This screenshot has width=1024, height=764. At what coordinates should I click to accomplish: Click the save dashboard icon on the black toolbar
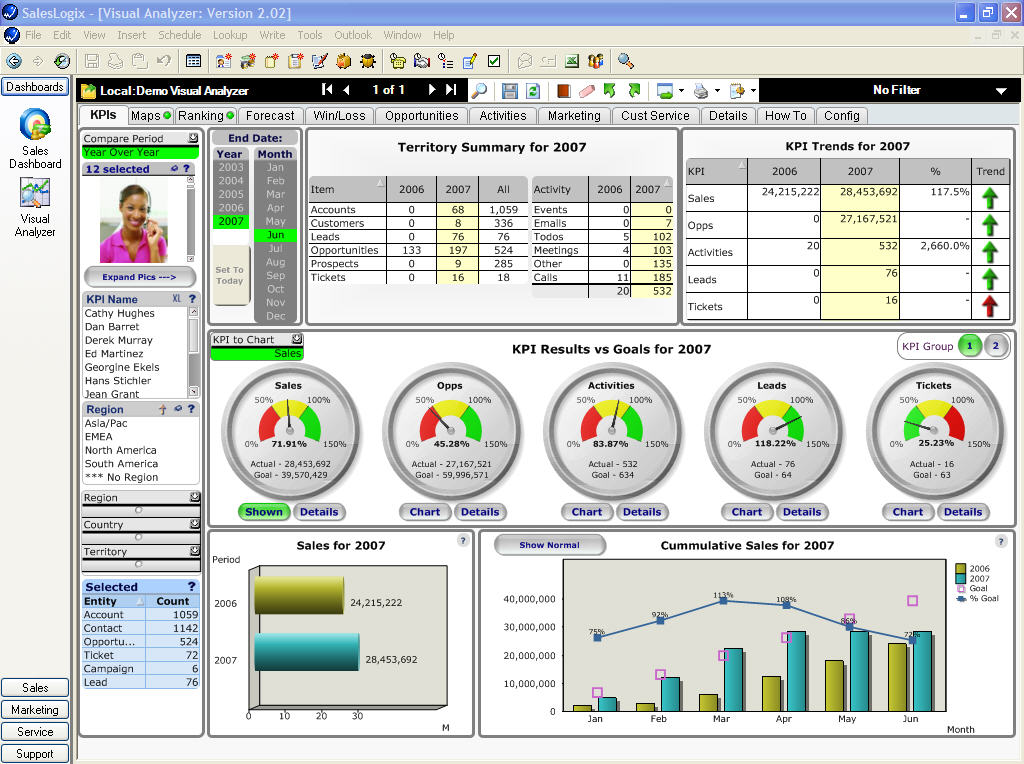pyautogui.click(x=510, y=90)
